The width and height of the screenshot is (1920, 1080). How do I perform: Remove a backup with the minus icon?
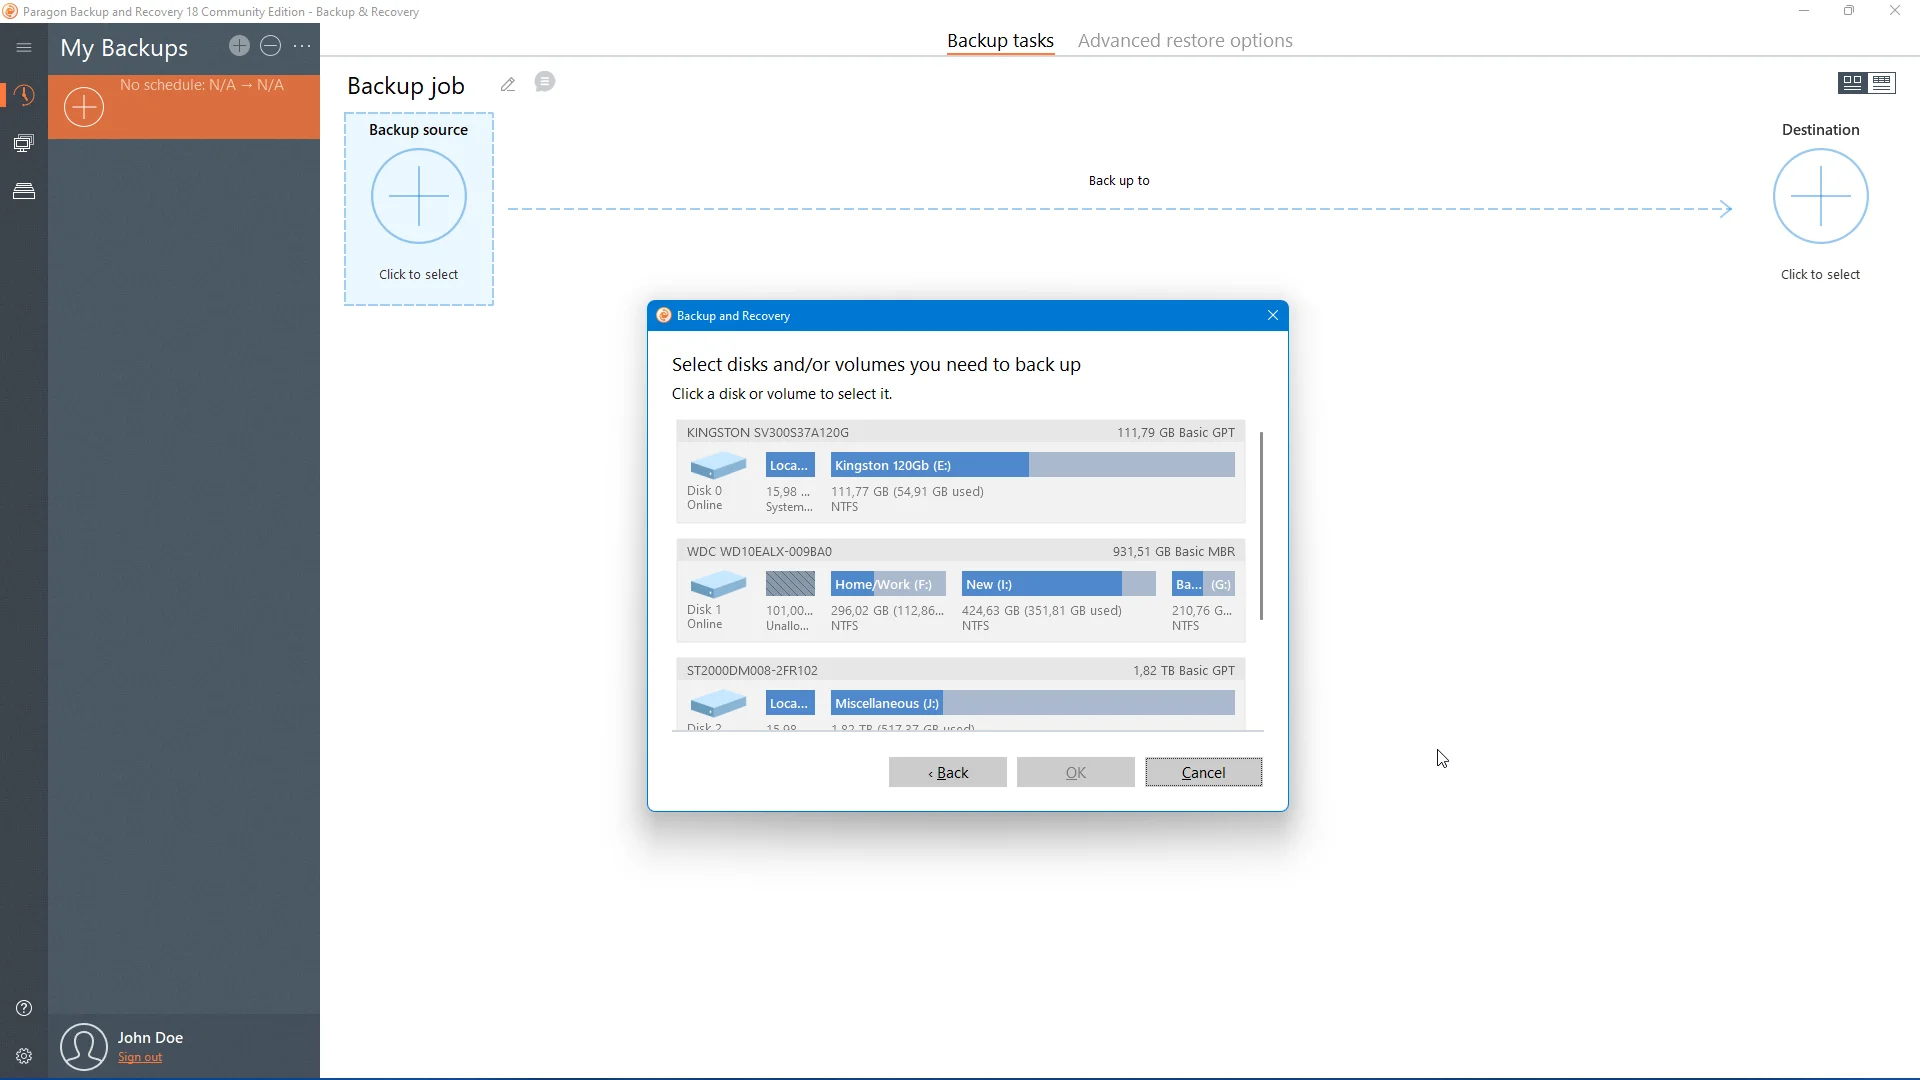[x=270, y=46]
